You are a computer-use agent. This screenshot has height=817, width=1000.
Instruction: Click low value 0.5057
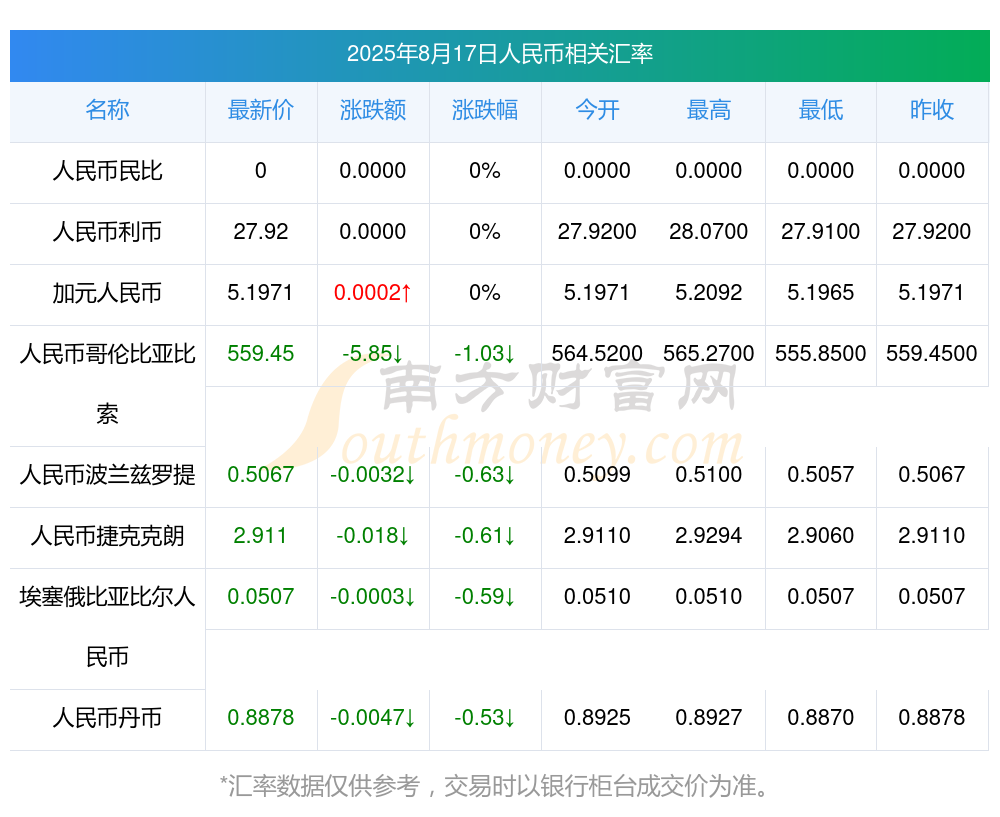821,475
